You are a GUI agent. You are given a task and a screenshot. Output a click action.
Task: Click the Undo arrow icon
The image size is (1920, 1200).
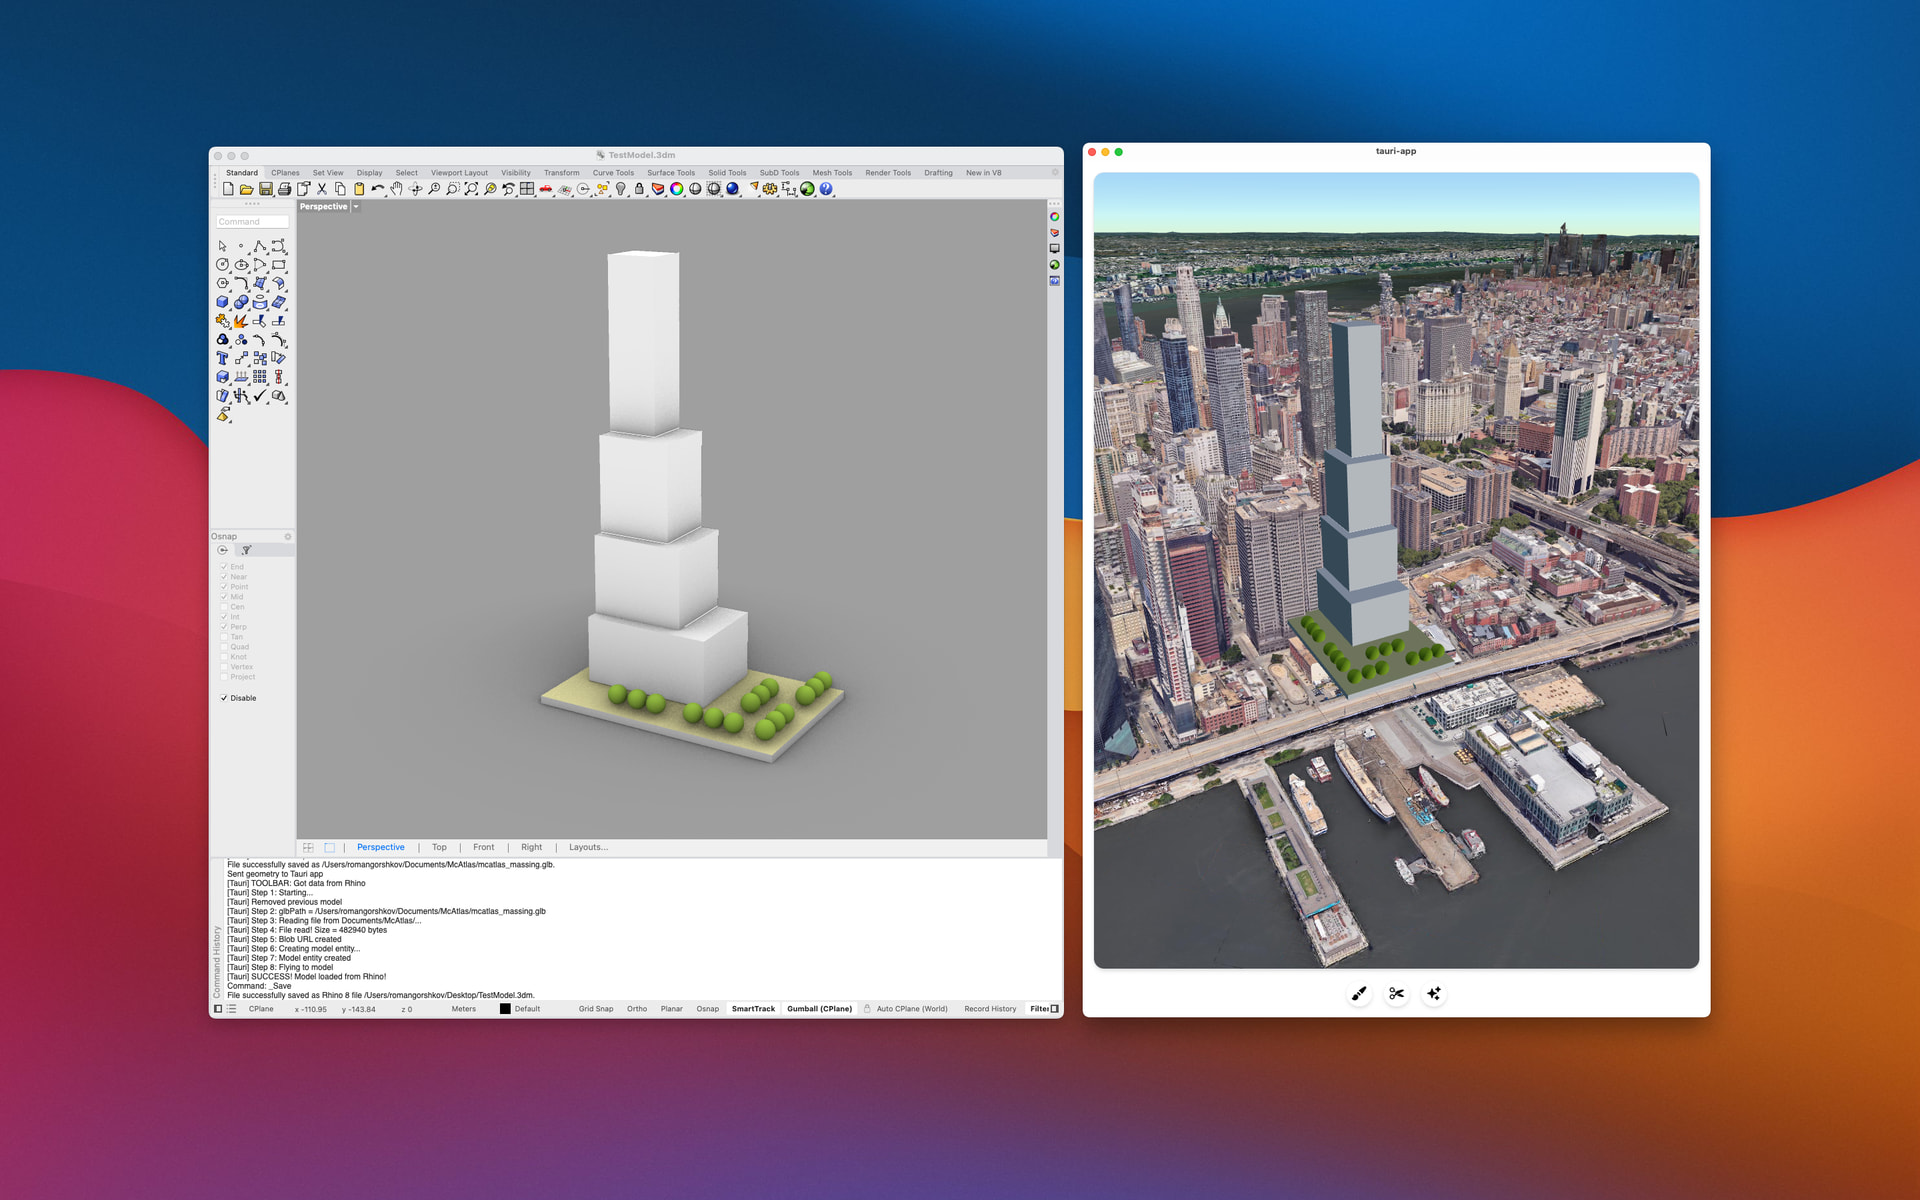(377, 189)
